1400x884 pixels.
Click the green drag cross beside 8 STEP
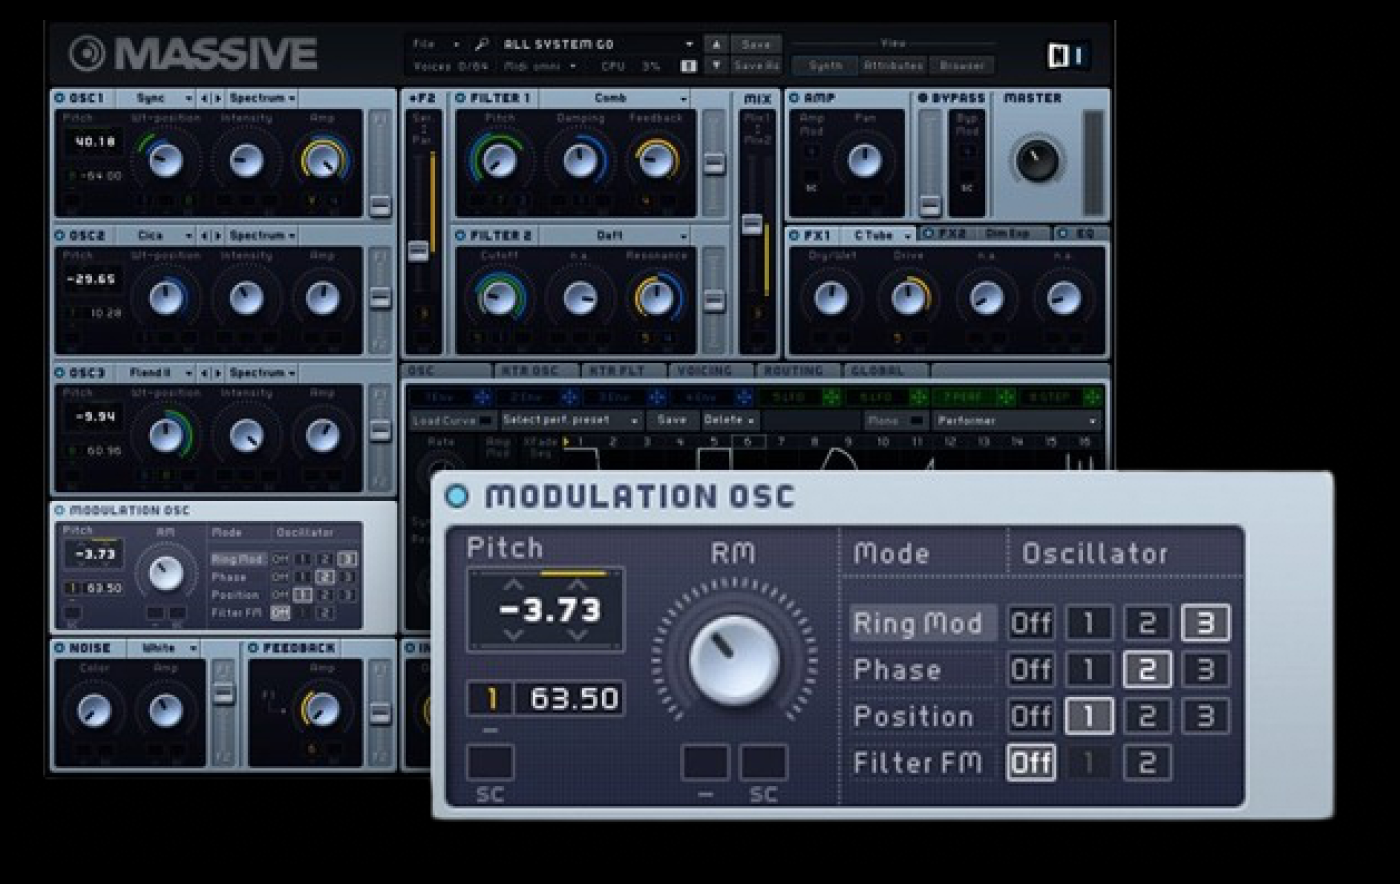click(1091, 397)
